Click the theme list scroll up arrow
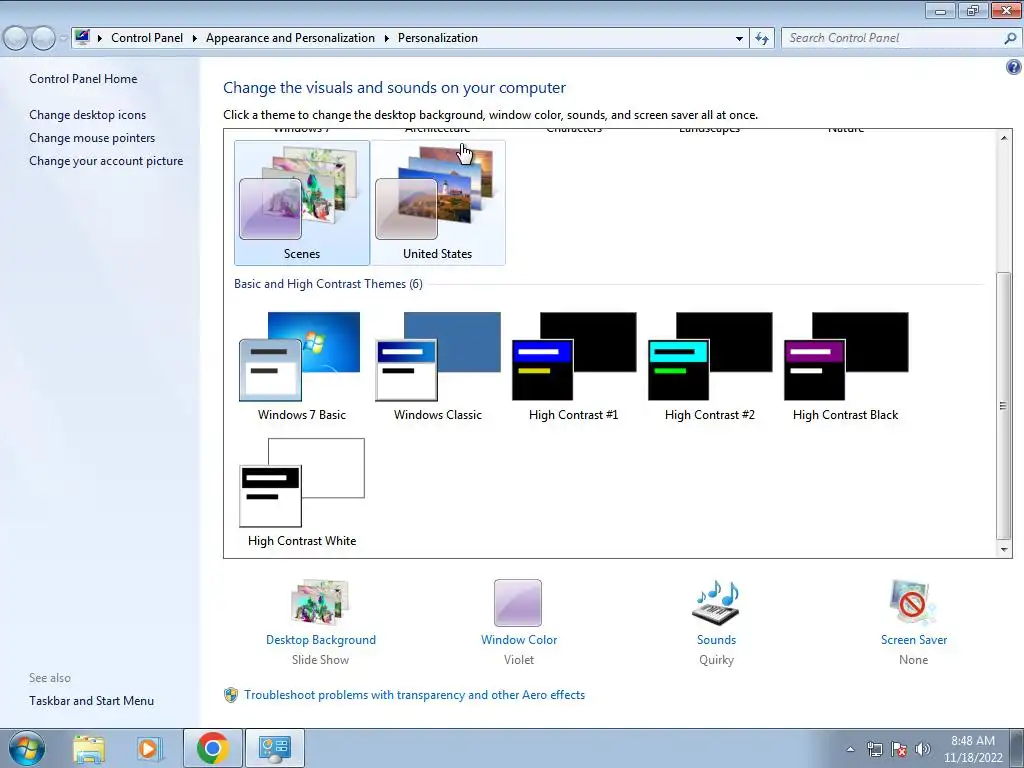Image resolution: width=1024 pixels, height=768 pixels. (1004, 137)
